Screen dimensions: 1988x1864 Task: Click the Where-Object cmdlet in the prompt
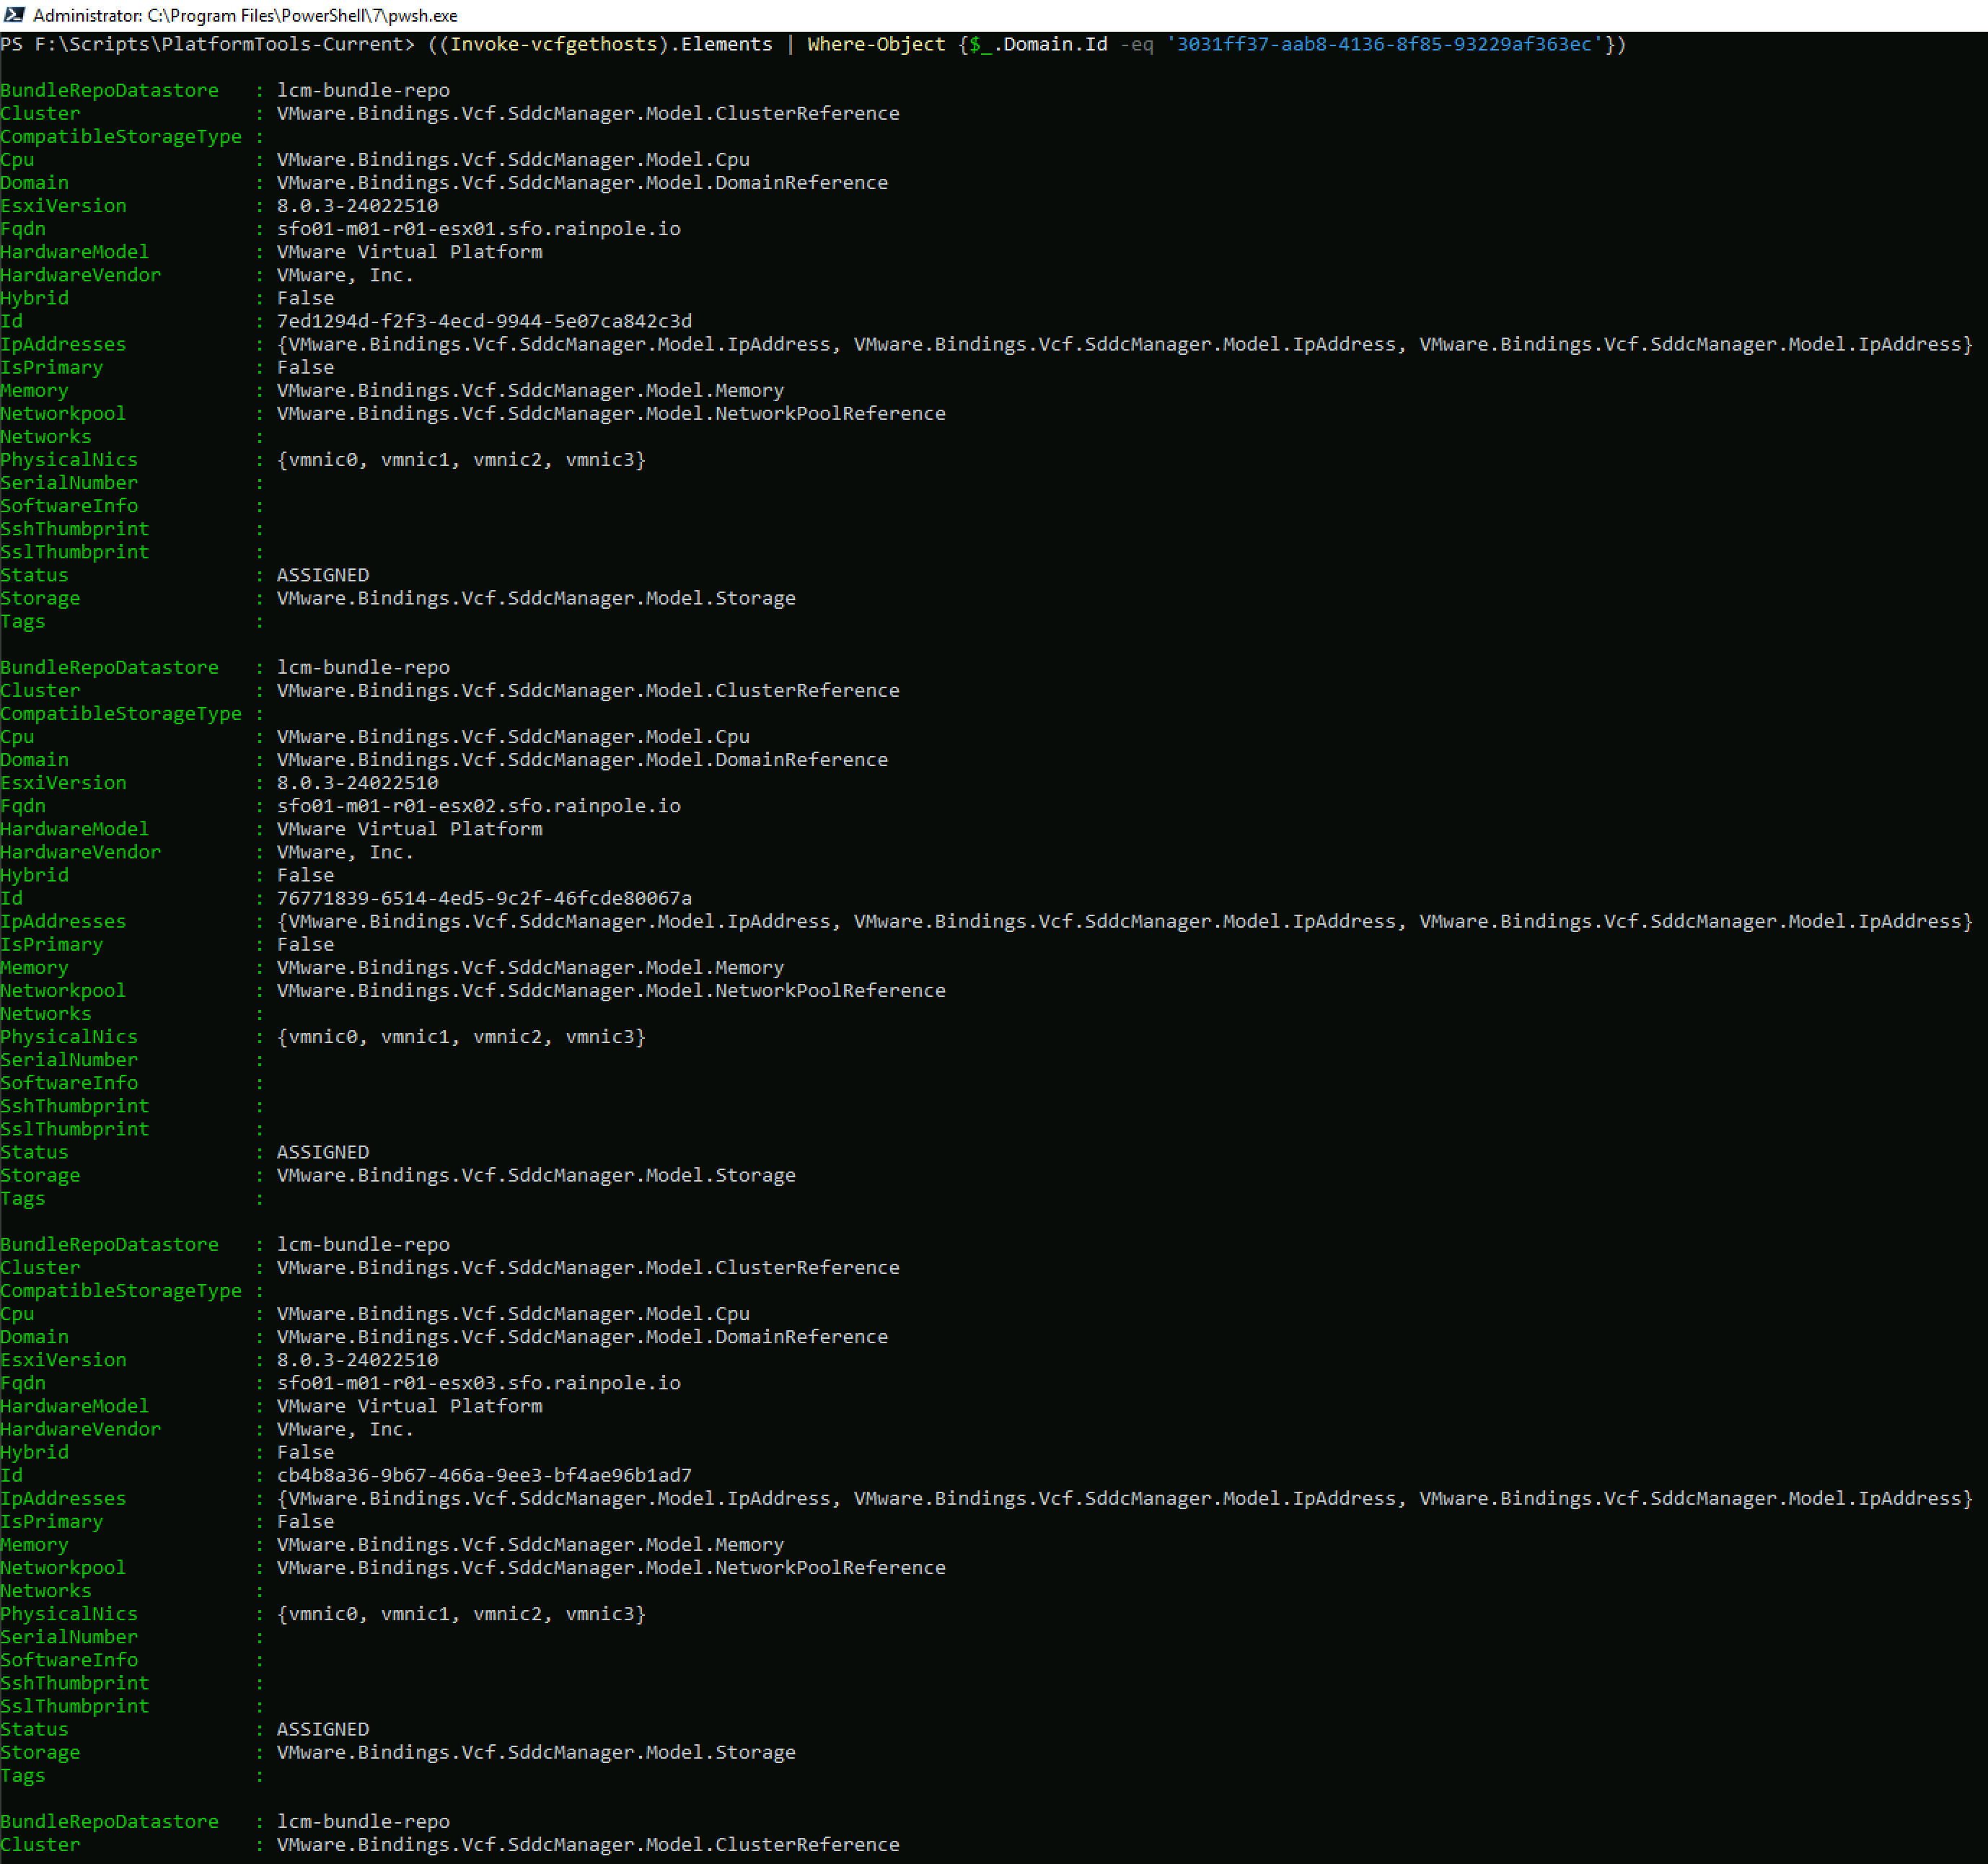click(876, 44)
